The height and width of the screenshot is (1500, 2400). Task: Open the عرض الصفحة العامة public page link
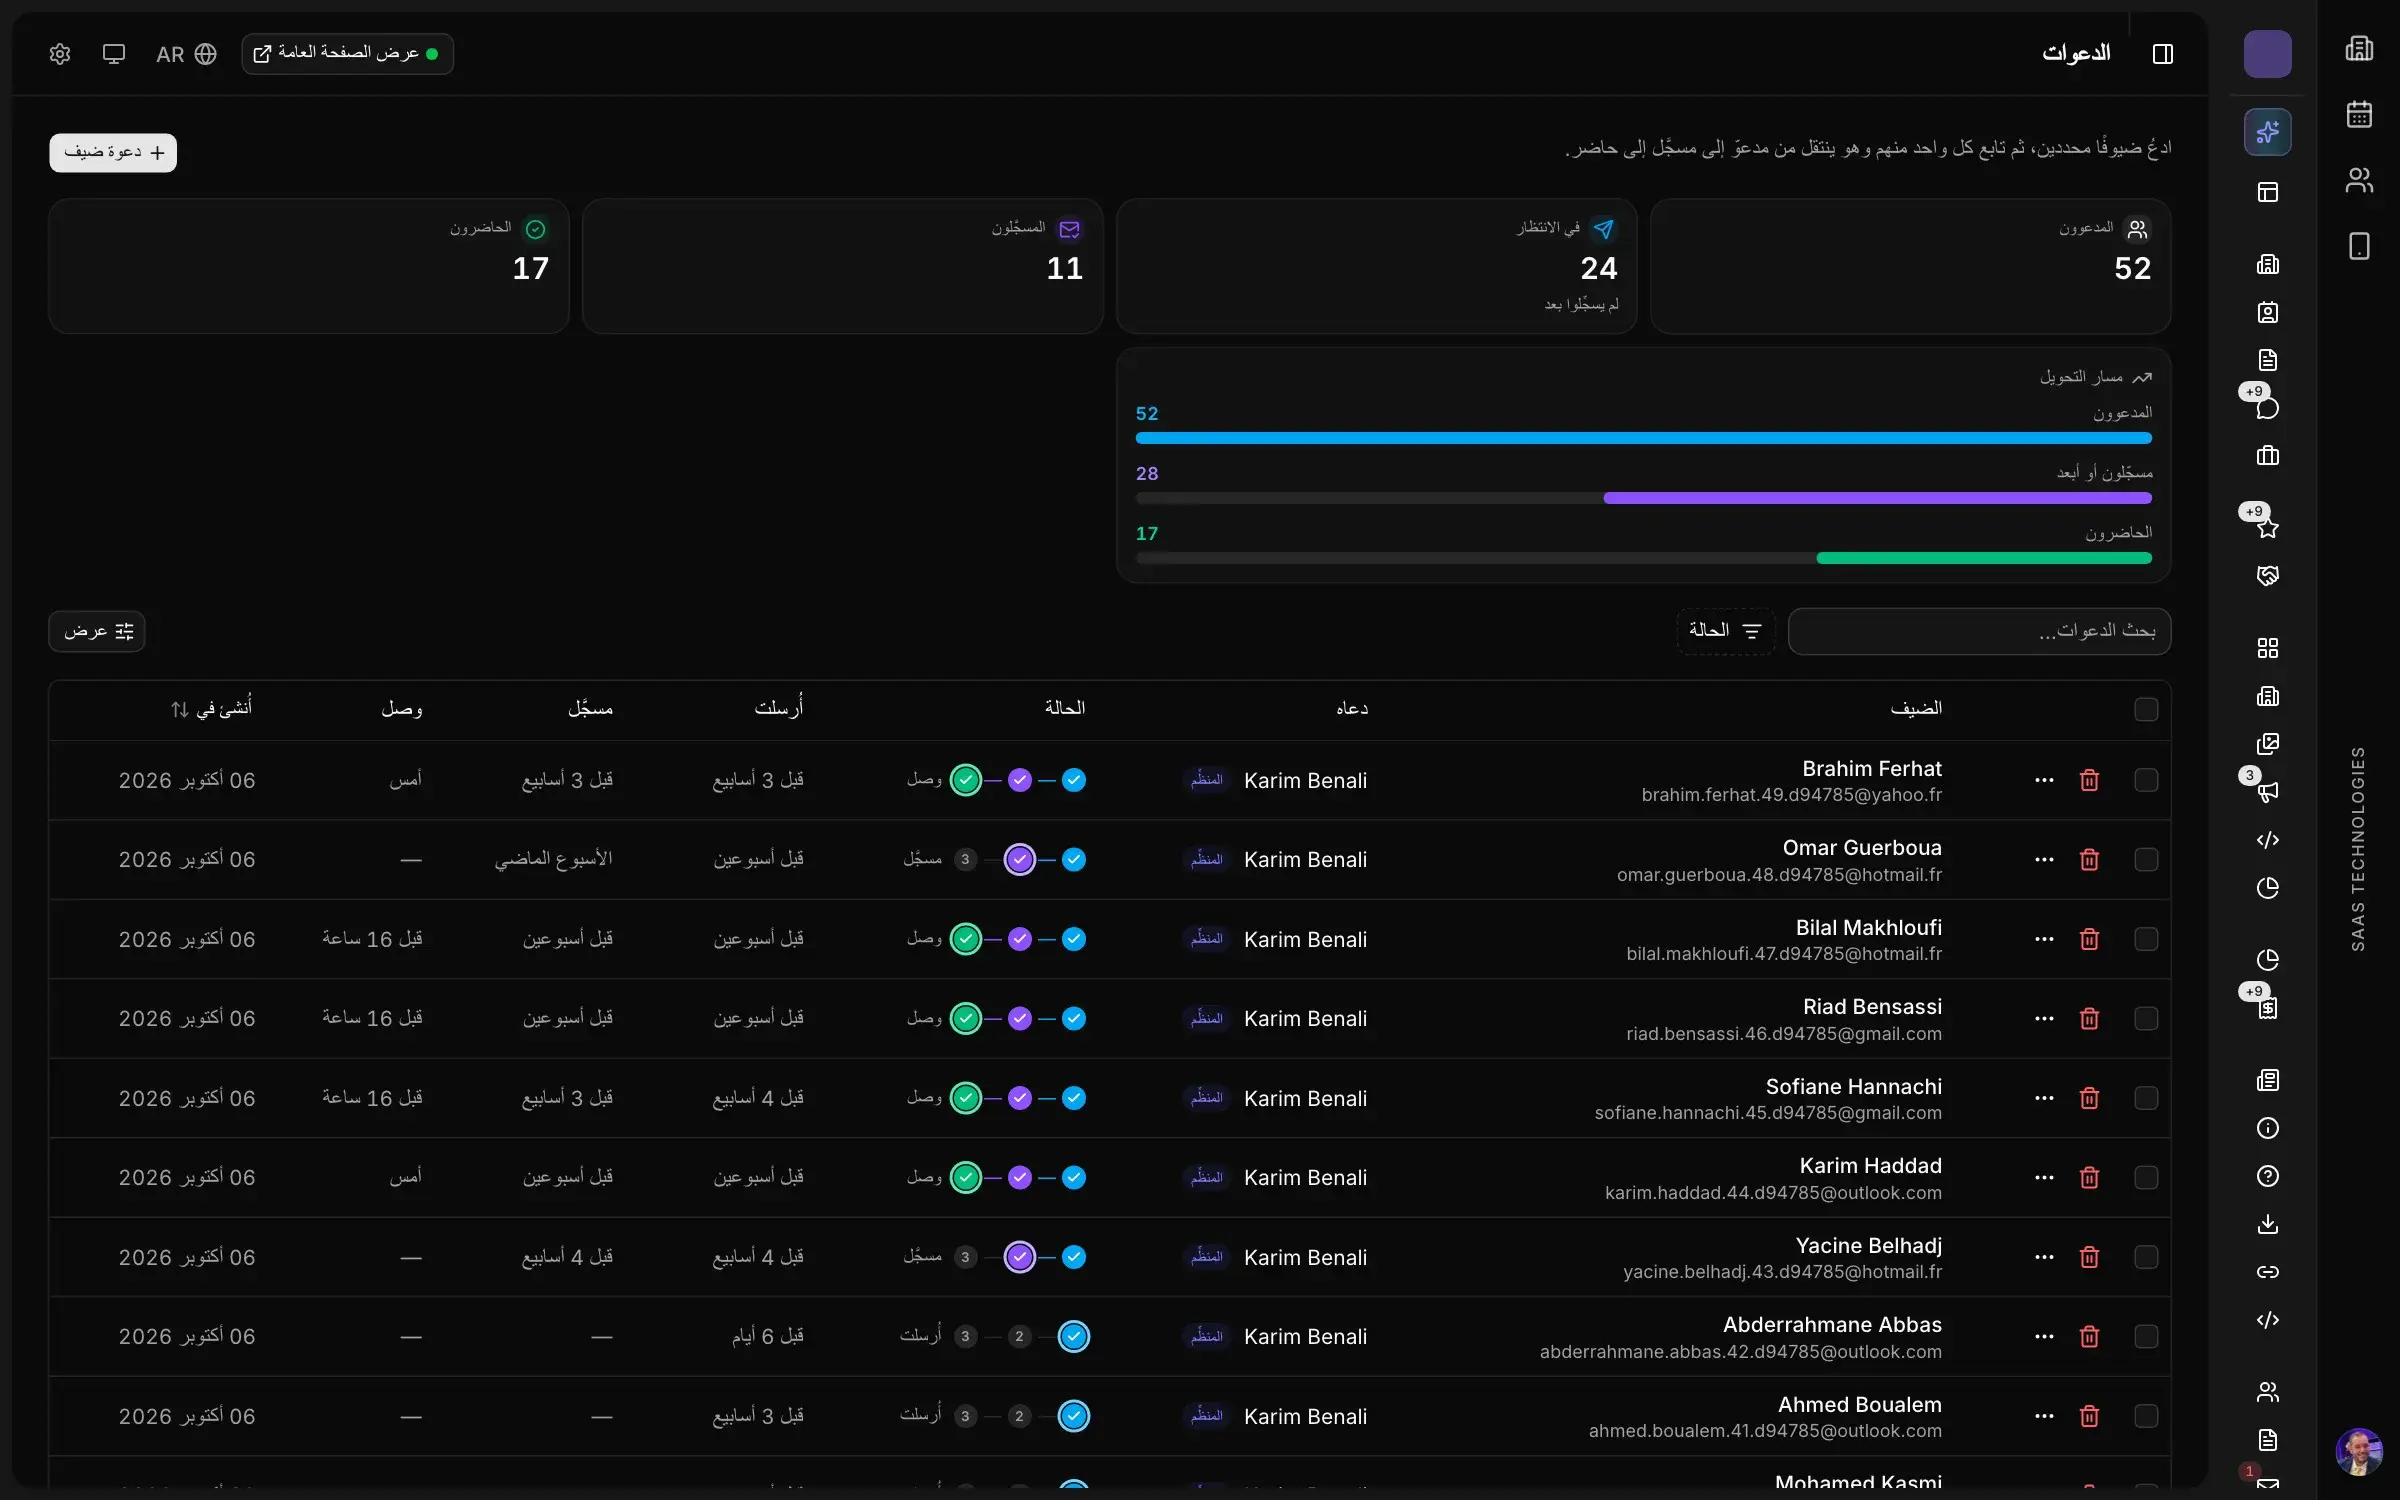pos(347,54)
